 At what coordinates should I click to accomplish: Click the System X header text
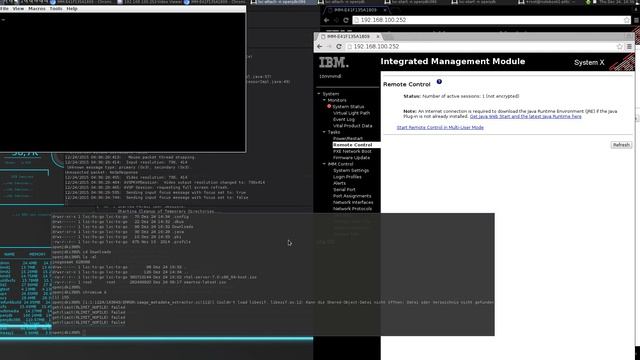tap(589, 62)
